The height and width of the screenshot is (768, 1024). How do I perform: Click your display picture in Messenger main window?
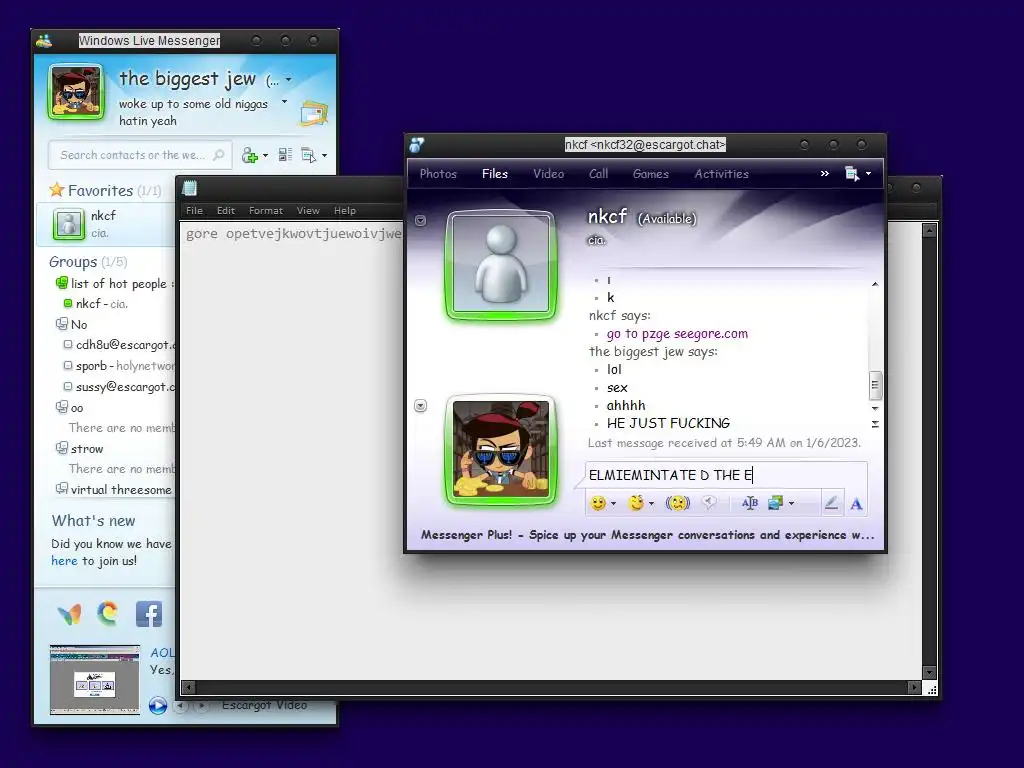pyautogui.click(x=76, y=92)
